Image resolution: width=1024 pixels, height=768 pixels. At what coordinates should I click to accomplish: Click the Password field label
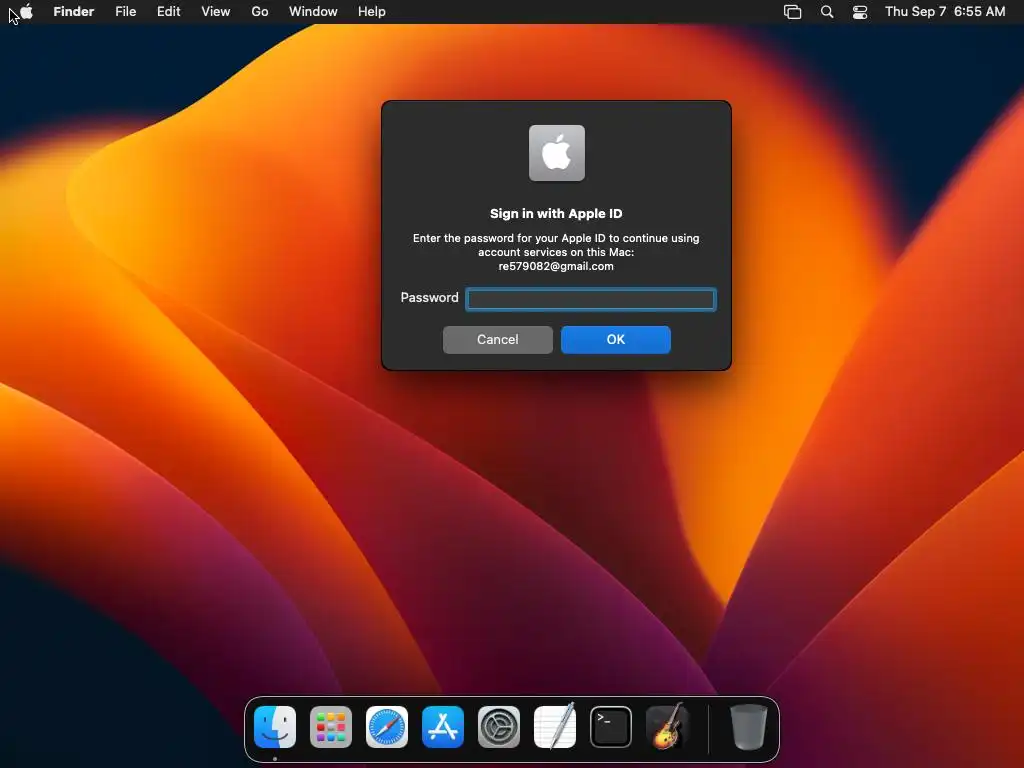pyautogui.click(x=429, y=298)
